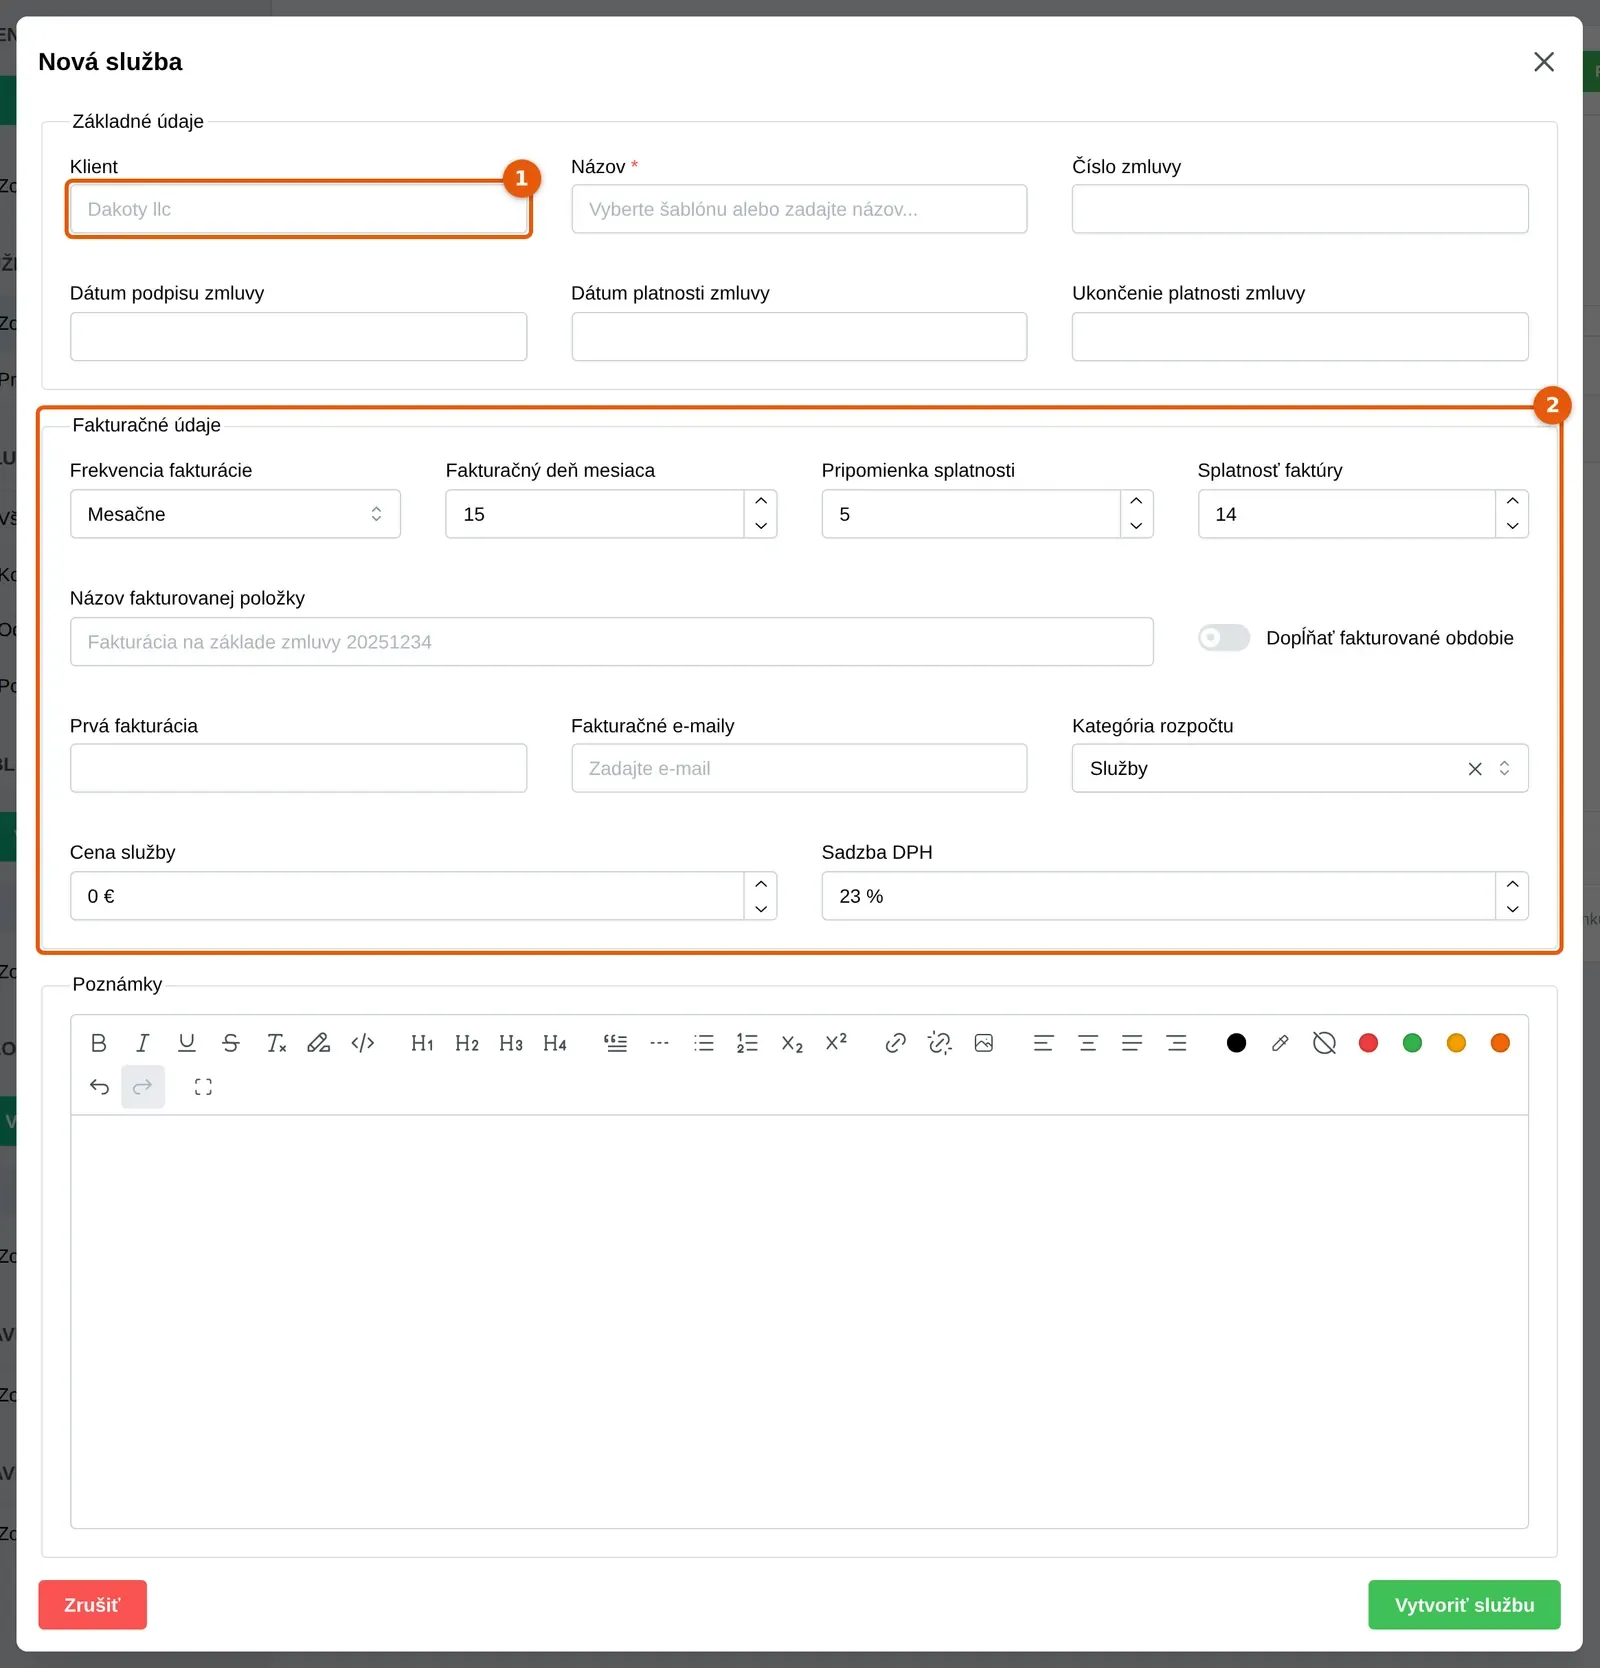Insert image into notes

click(984, 1043)
